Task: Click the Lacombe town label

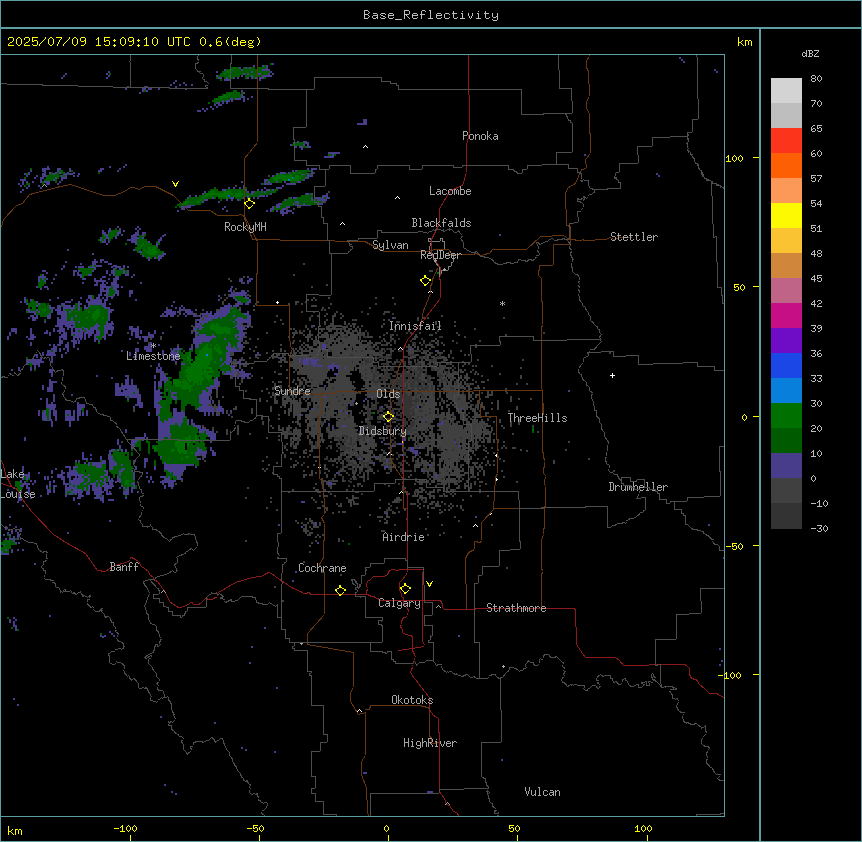Action: click(450, 191)
